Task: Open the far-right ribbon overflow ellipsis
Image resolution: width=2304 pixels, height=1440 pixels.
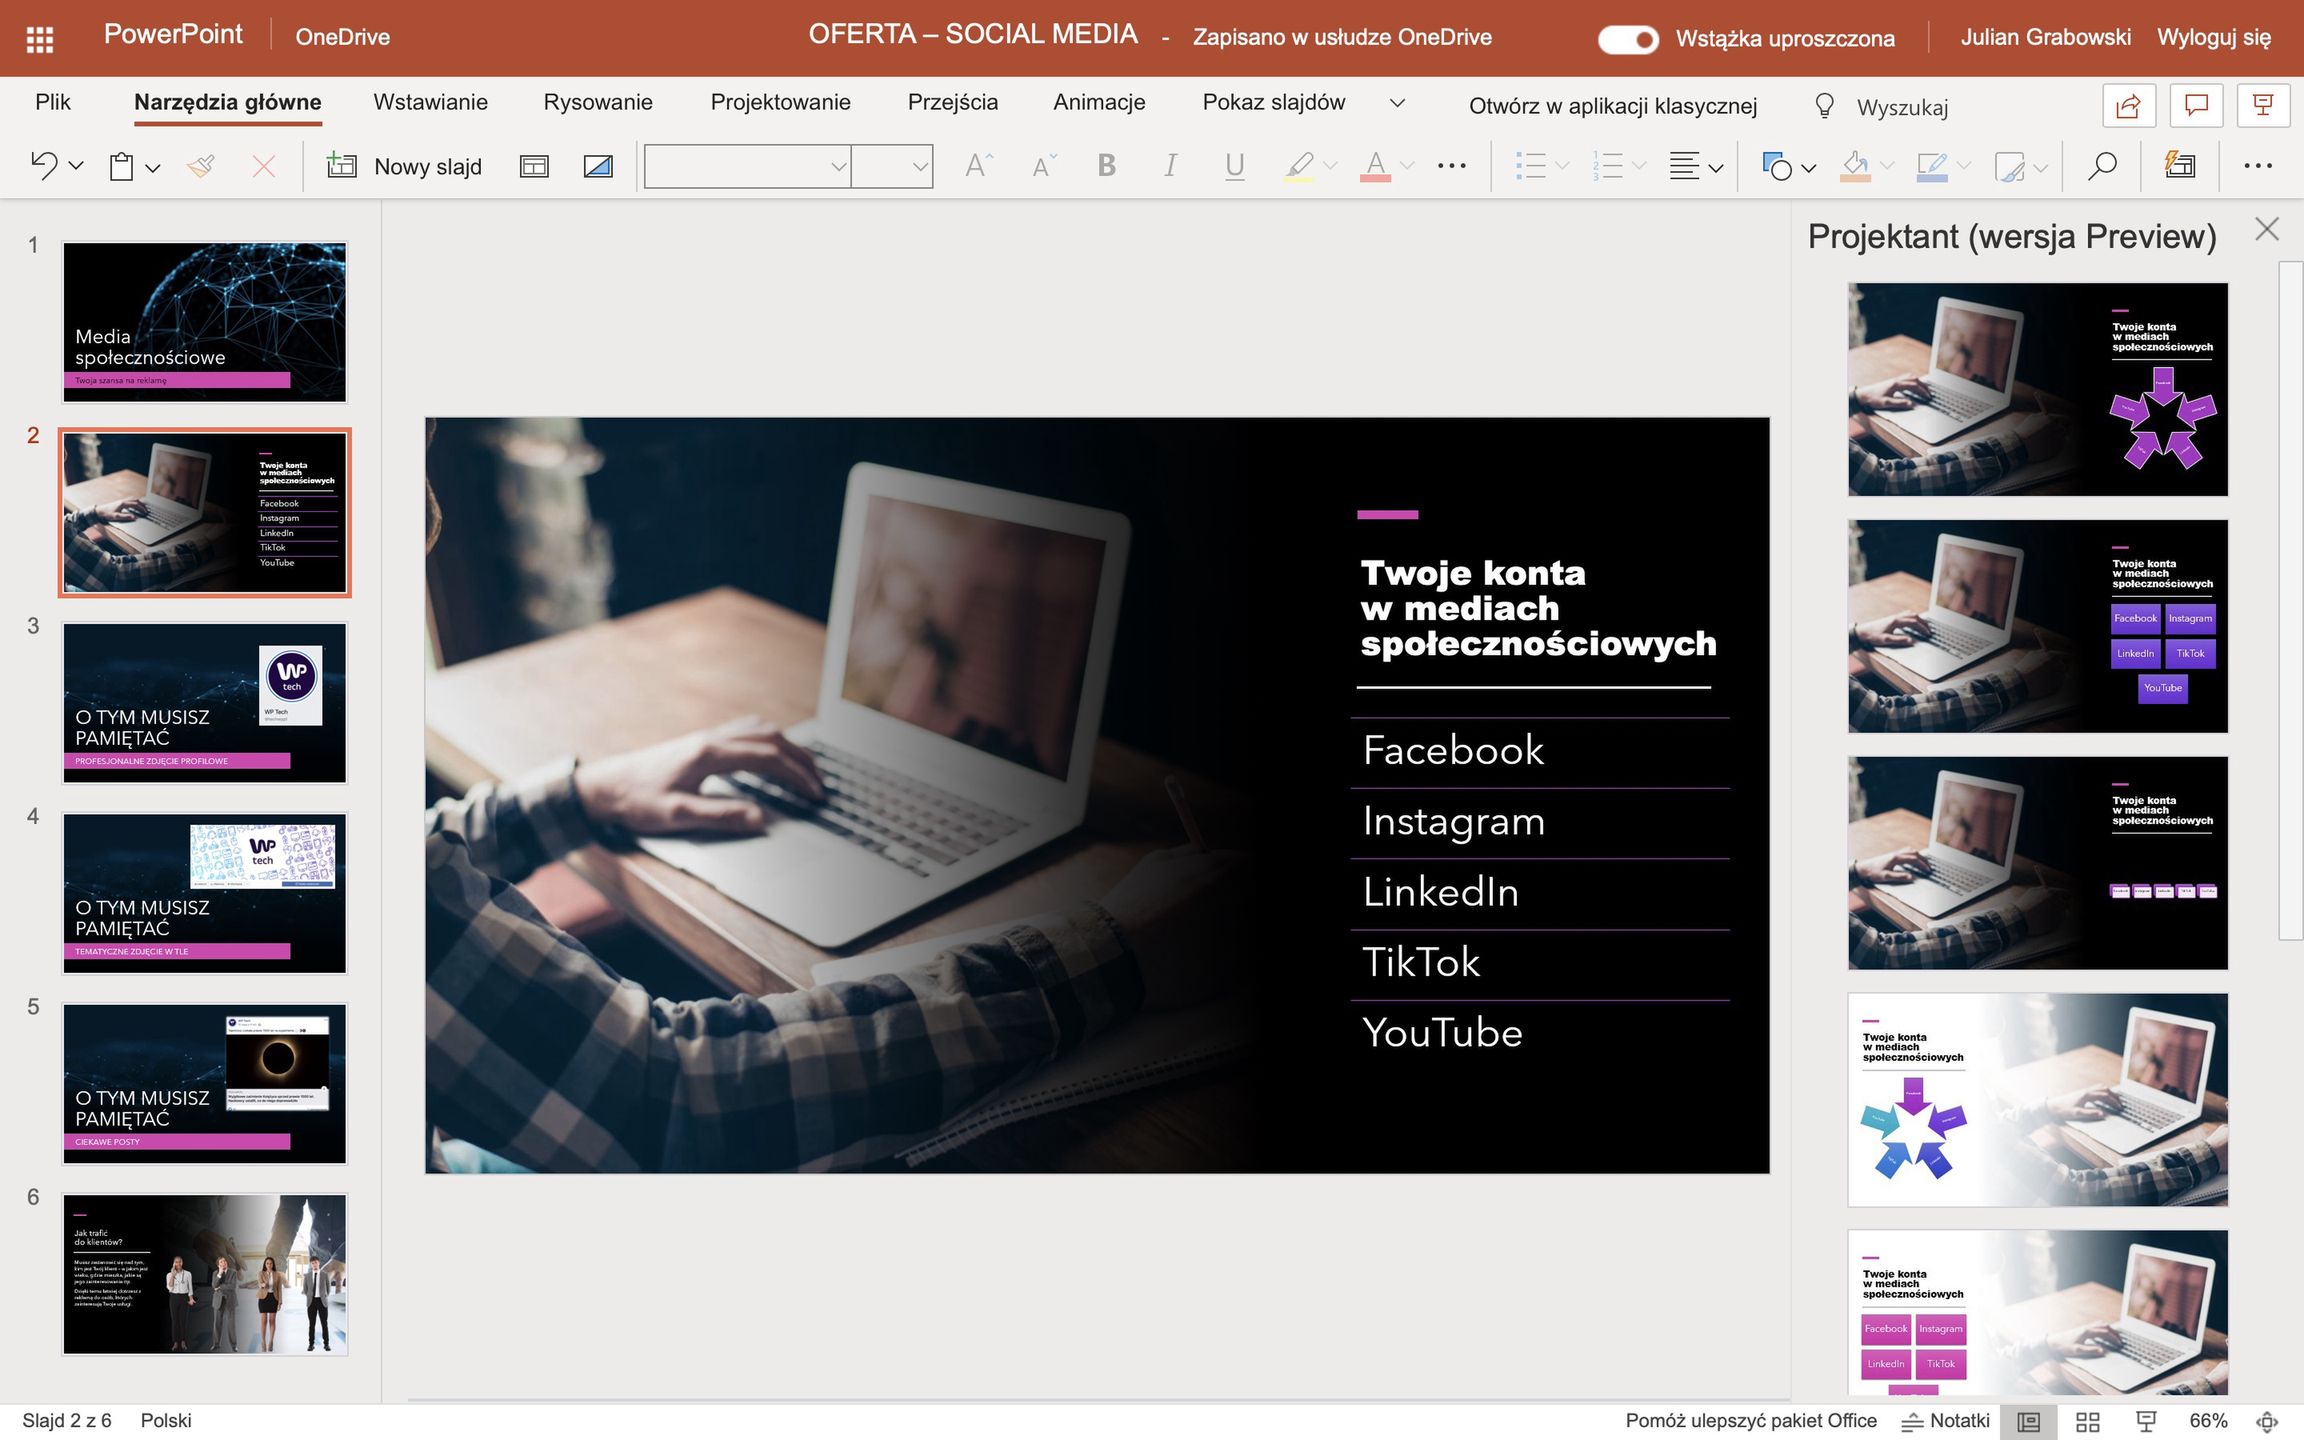Action: [2258, 166]
